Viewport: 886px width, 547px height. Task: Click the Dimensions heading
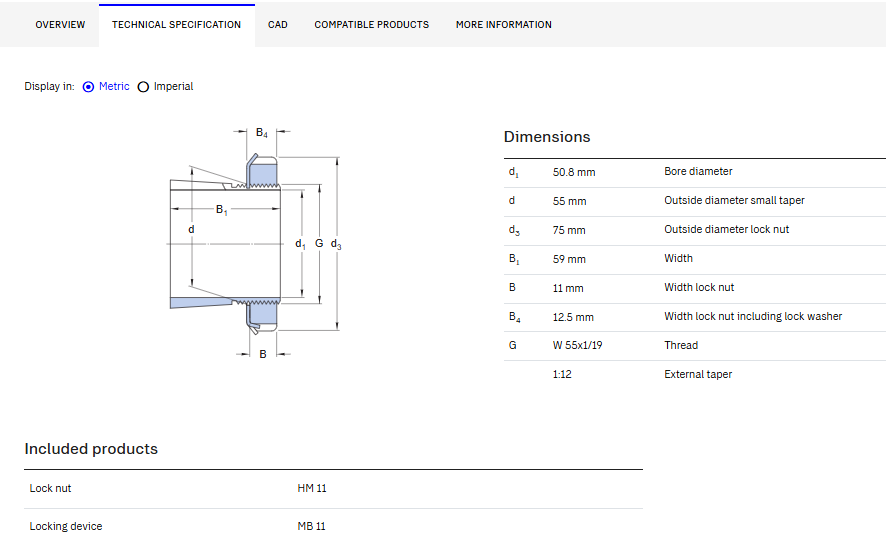click(546, 137)
